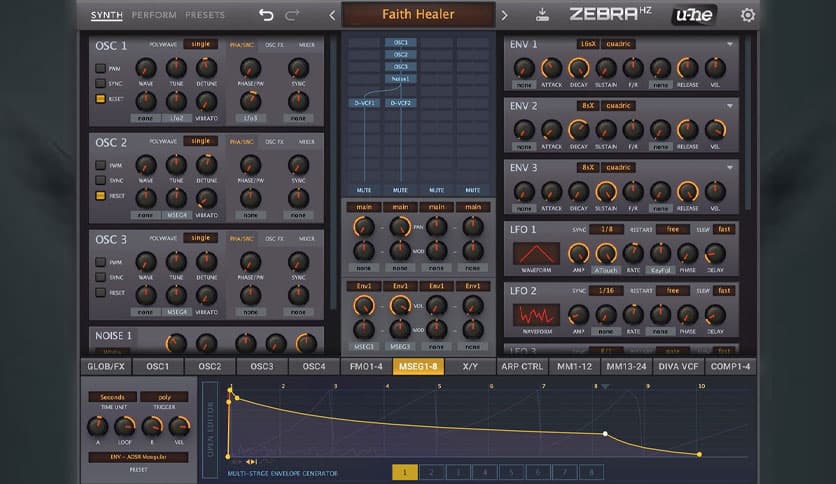836x484 pixels.
Task: Open MSEG trigger 'poly' dropdown
Action: pyautogui.click(x=164, y=397)
